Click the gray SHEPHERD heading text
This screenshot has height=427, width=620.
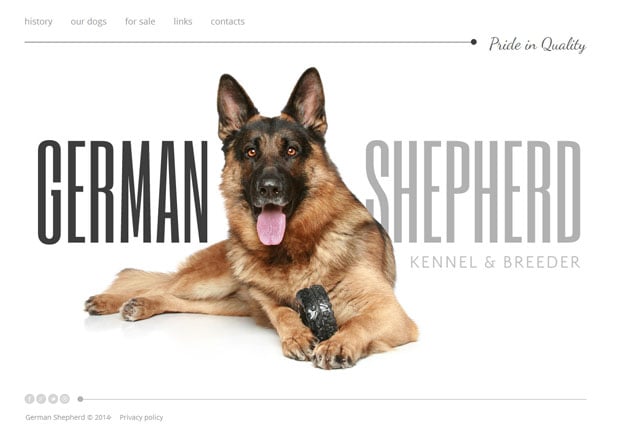(473, 192)
